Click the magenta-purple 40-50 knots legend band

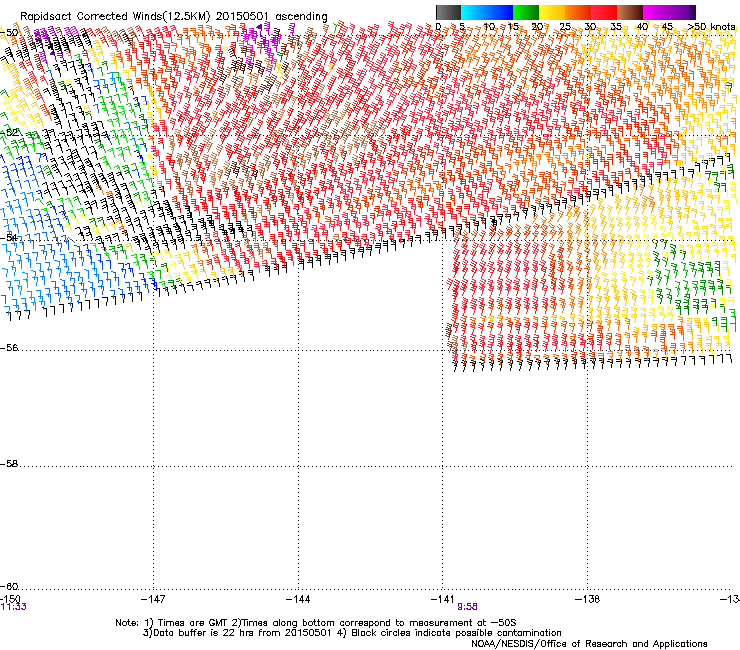coord(669,12)
